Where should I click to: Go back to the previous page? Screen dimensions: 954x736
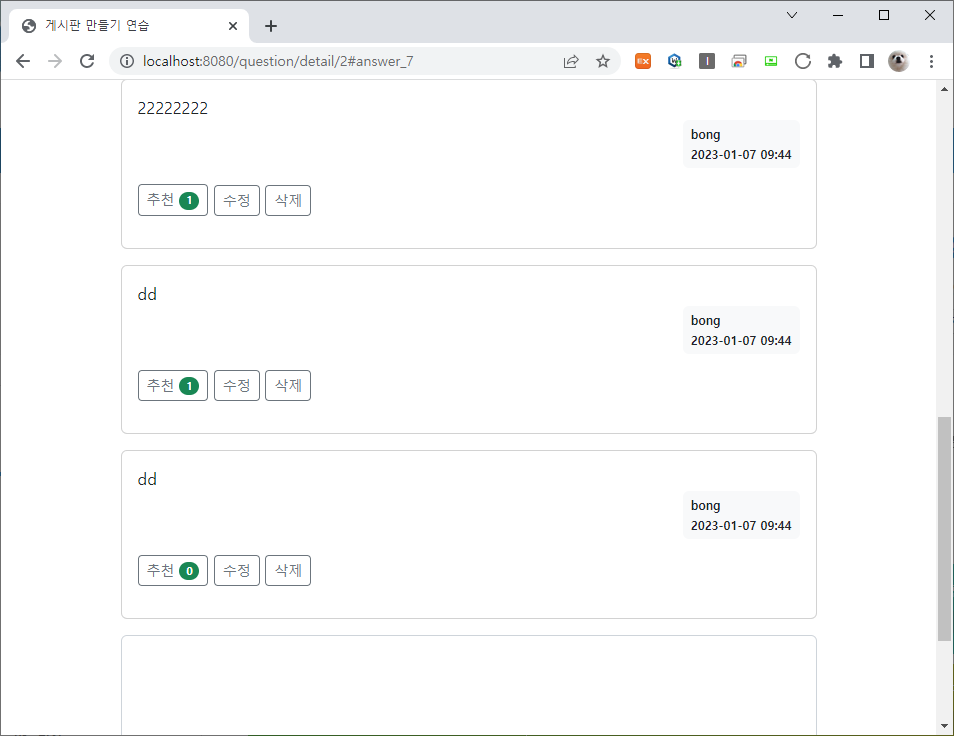(x=23, y=61)
